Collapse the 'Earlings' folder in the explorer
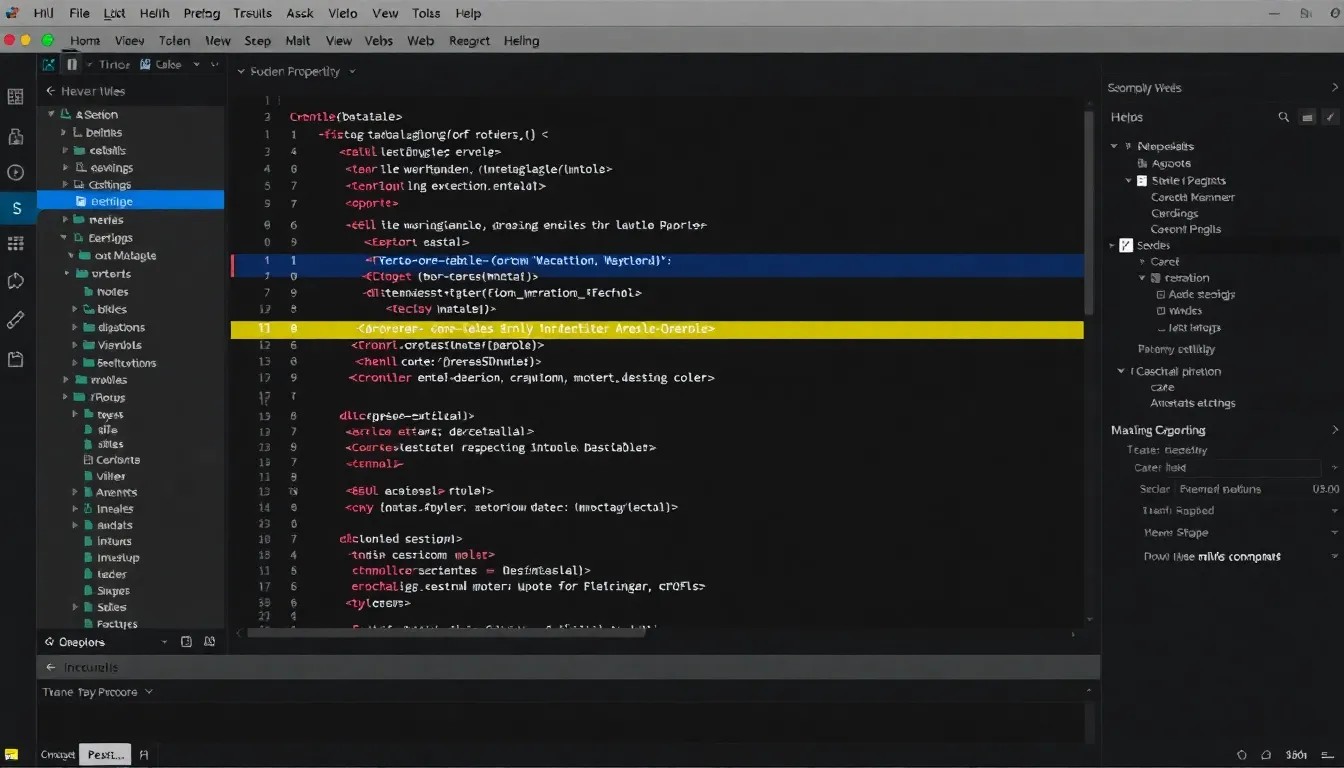 tap(63, 238)
